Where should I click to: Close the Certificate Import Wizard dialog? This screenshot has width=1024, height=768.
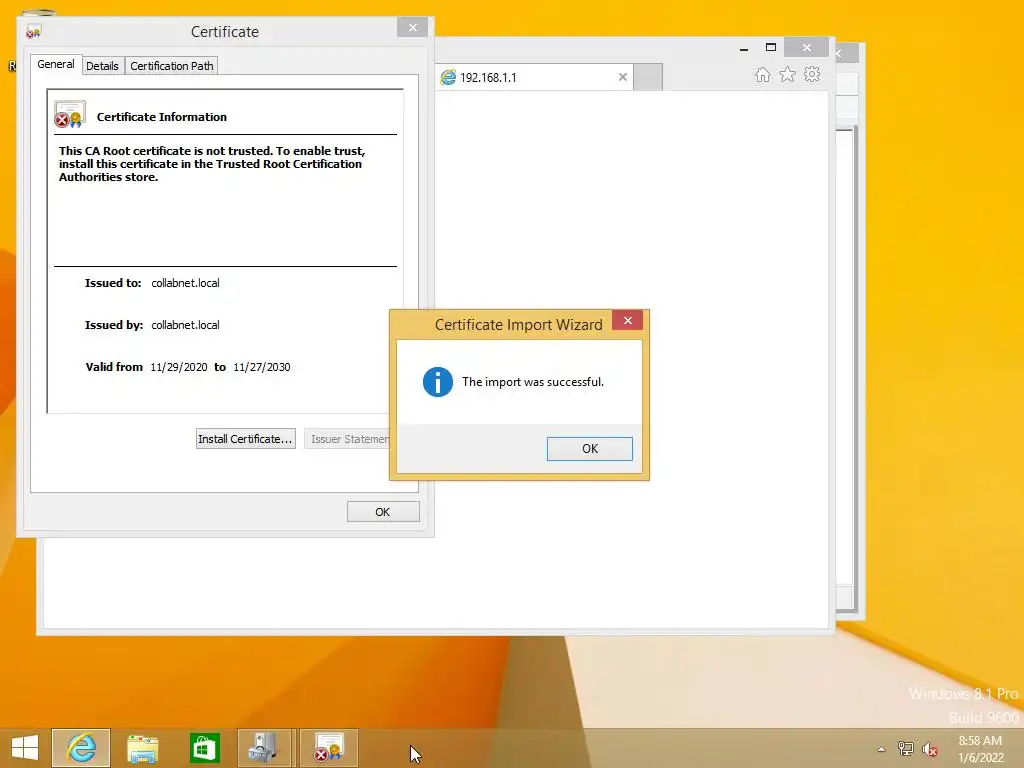click(628, 320)
